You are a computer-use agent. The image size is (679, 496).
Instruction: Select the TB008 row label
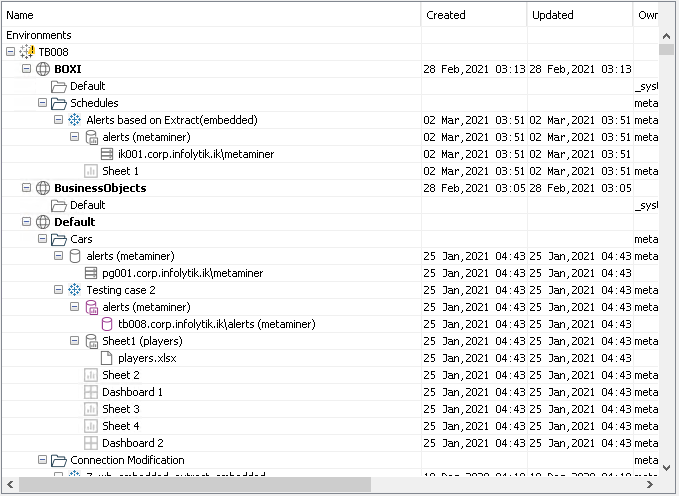(54, 52)
